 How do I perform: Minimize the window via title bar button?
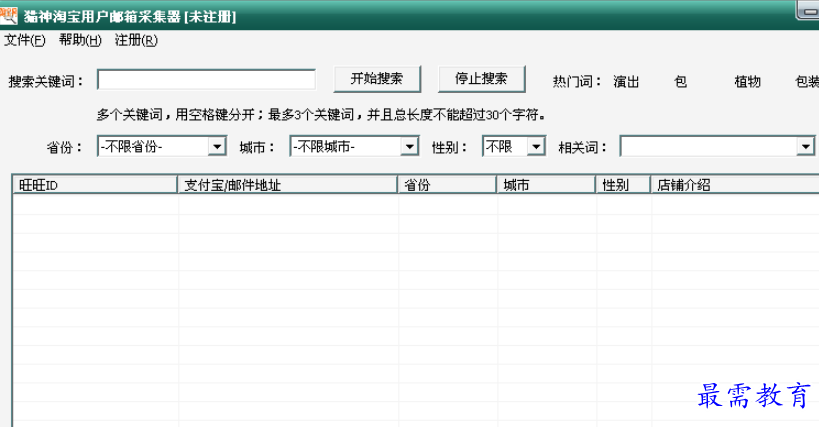coord(808,10)
